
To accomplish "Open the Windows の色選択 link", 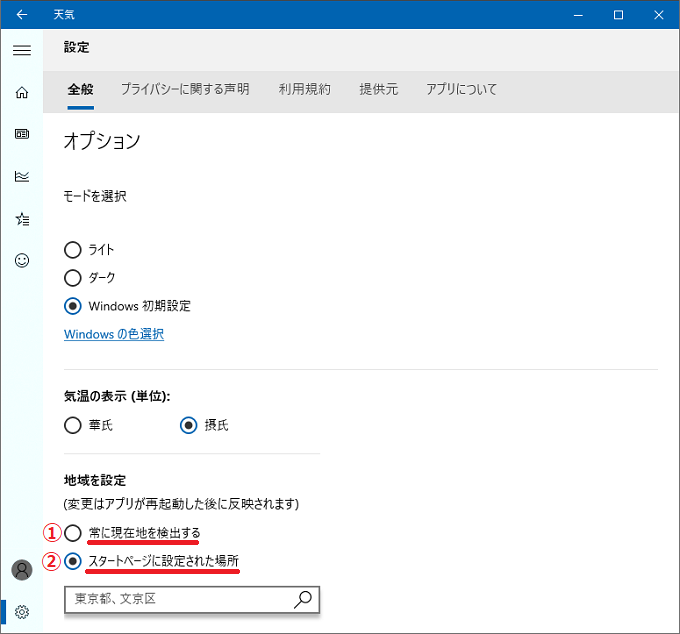I will [114, 334].
